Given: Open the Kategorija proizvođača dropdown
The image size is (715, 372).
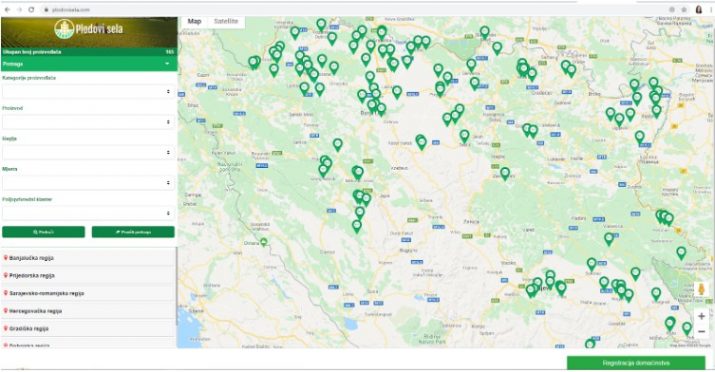Looking at the screenshot, I should coord(88,92).
